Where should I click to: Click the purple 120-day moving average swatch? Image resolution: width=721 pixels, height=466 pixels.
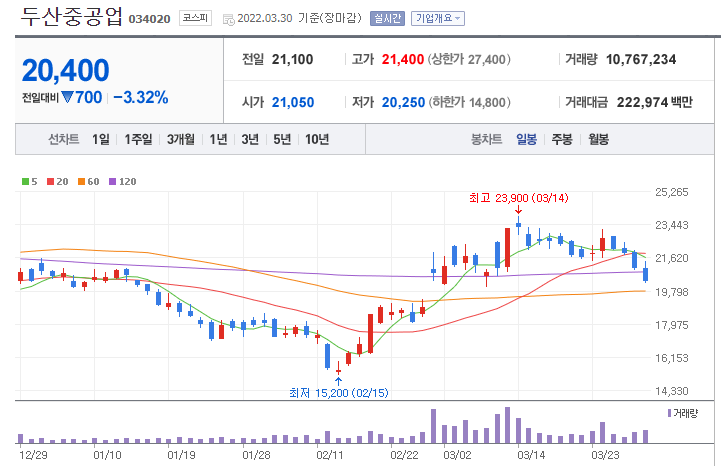tap(113, 181)
